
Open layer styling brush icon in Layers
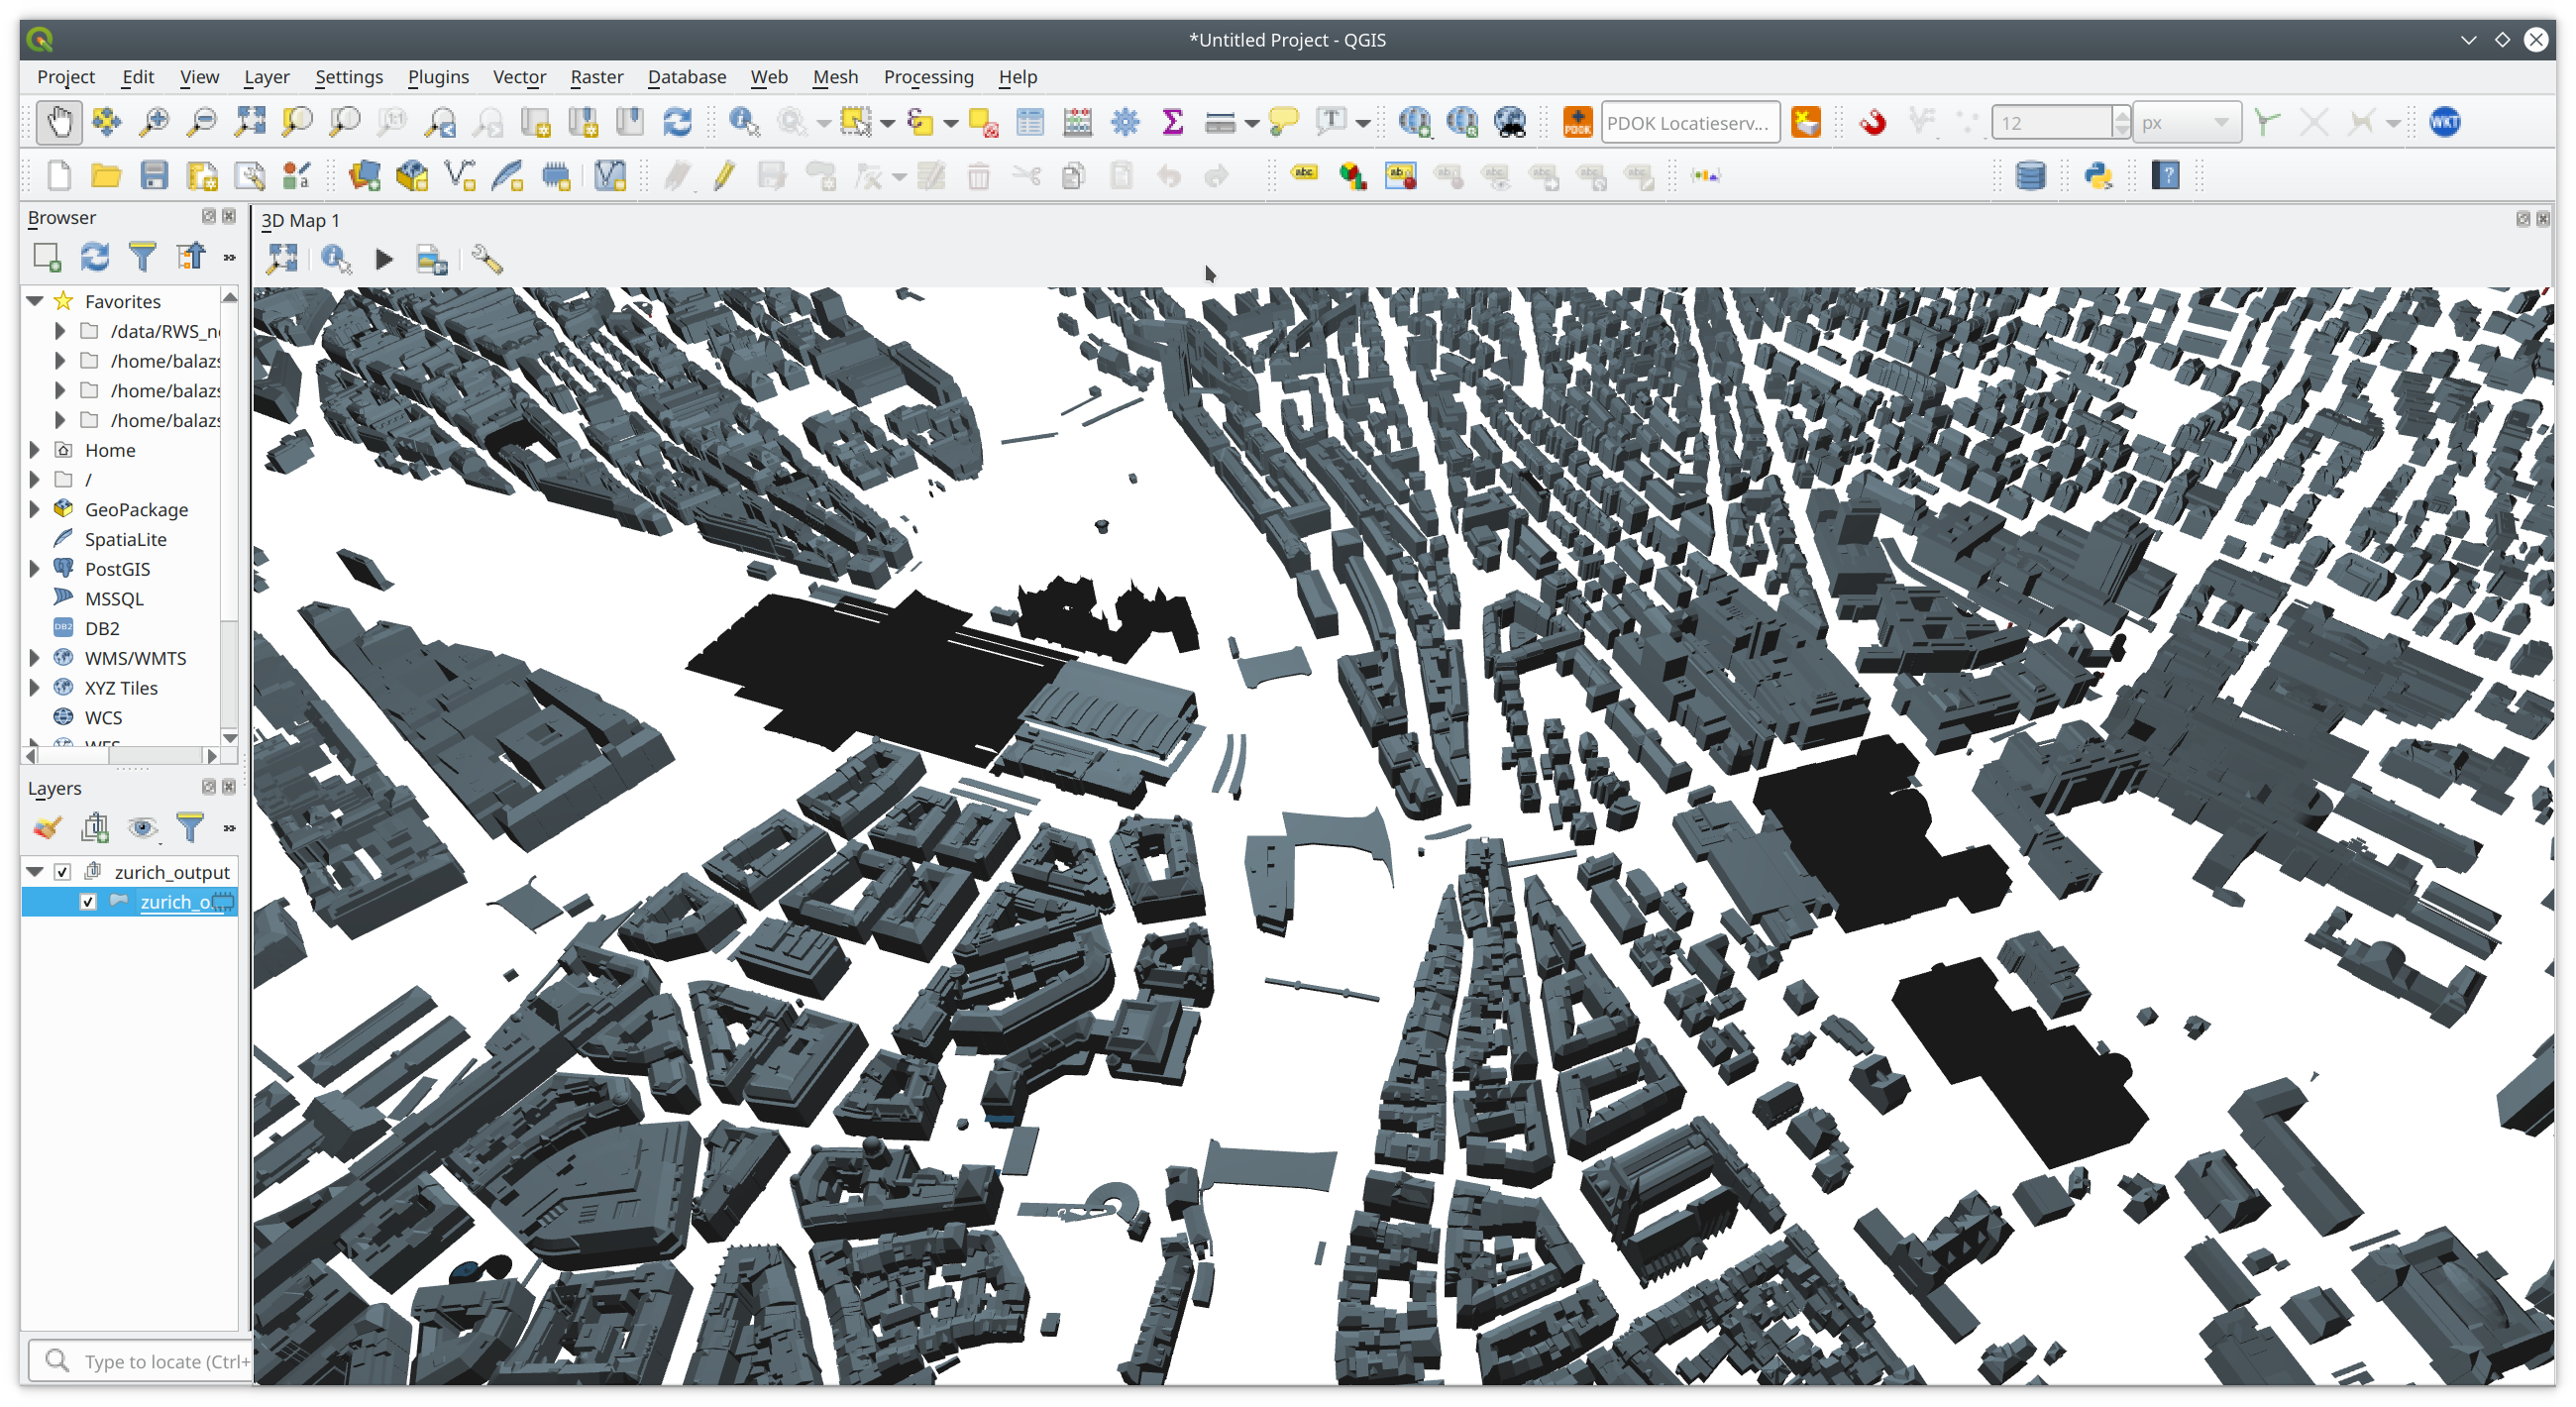tap(47, 827)
